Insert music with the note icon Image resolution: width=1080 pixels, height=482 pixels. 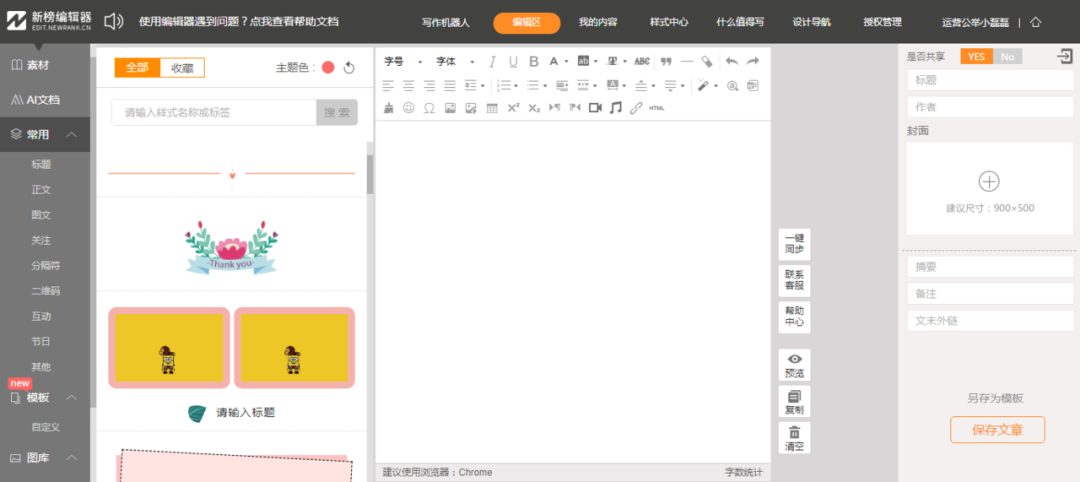616,108
